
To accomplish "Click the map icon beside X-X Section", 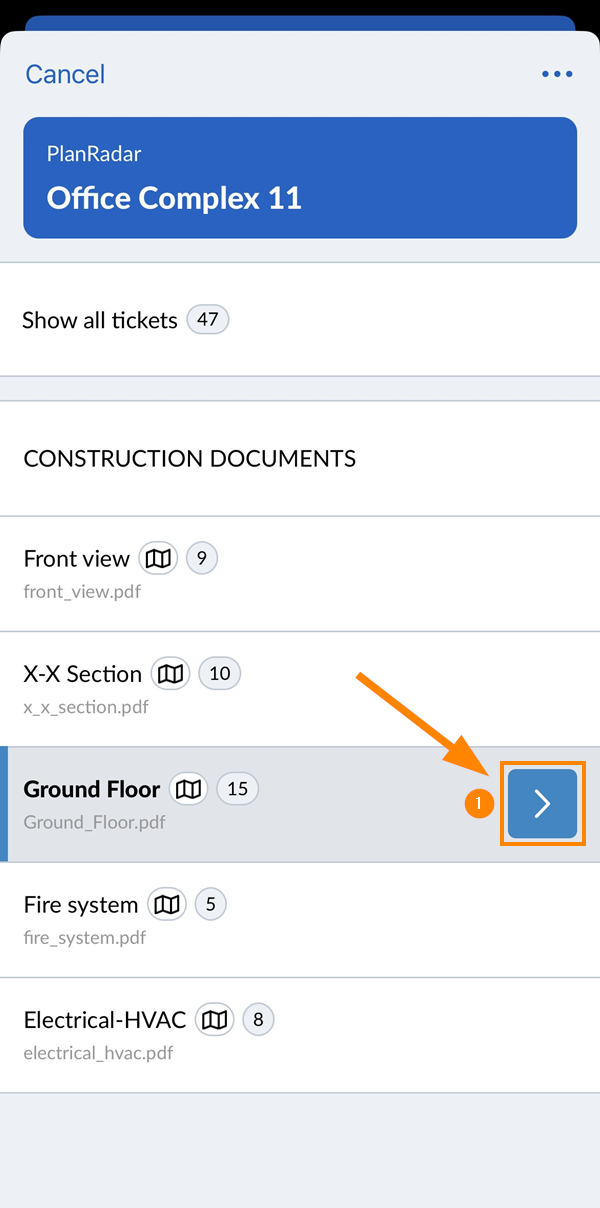I will (x=171, y=674).
